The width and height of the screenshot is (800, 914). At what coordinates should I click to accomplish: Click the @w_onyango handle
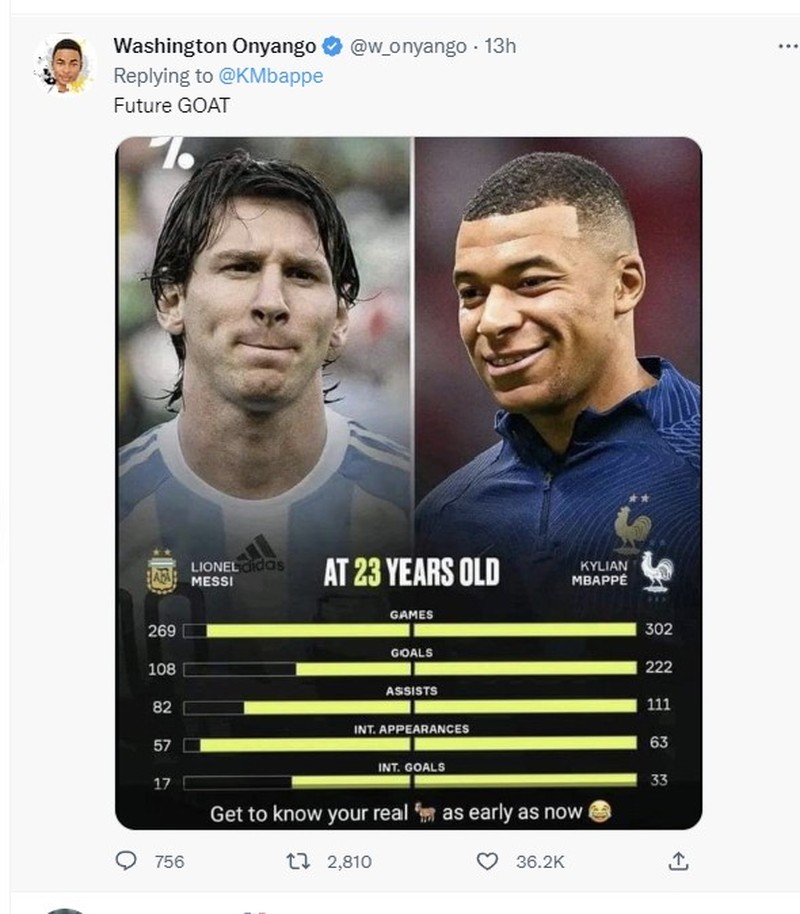coord(407,44)
